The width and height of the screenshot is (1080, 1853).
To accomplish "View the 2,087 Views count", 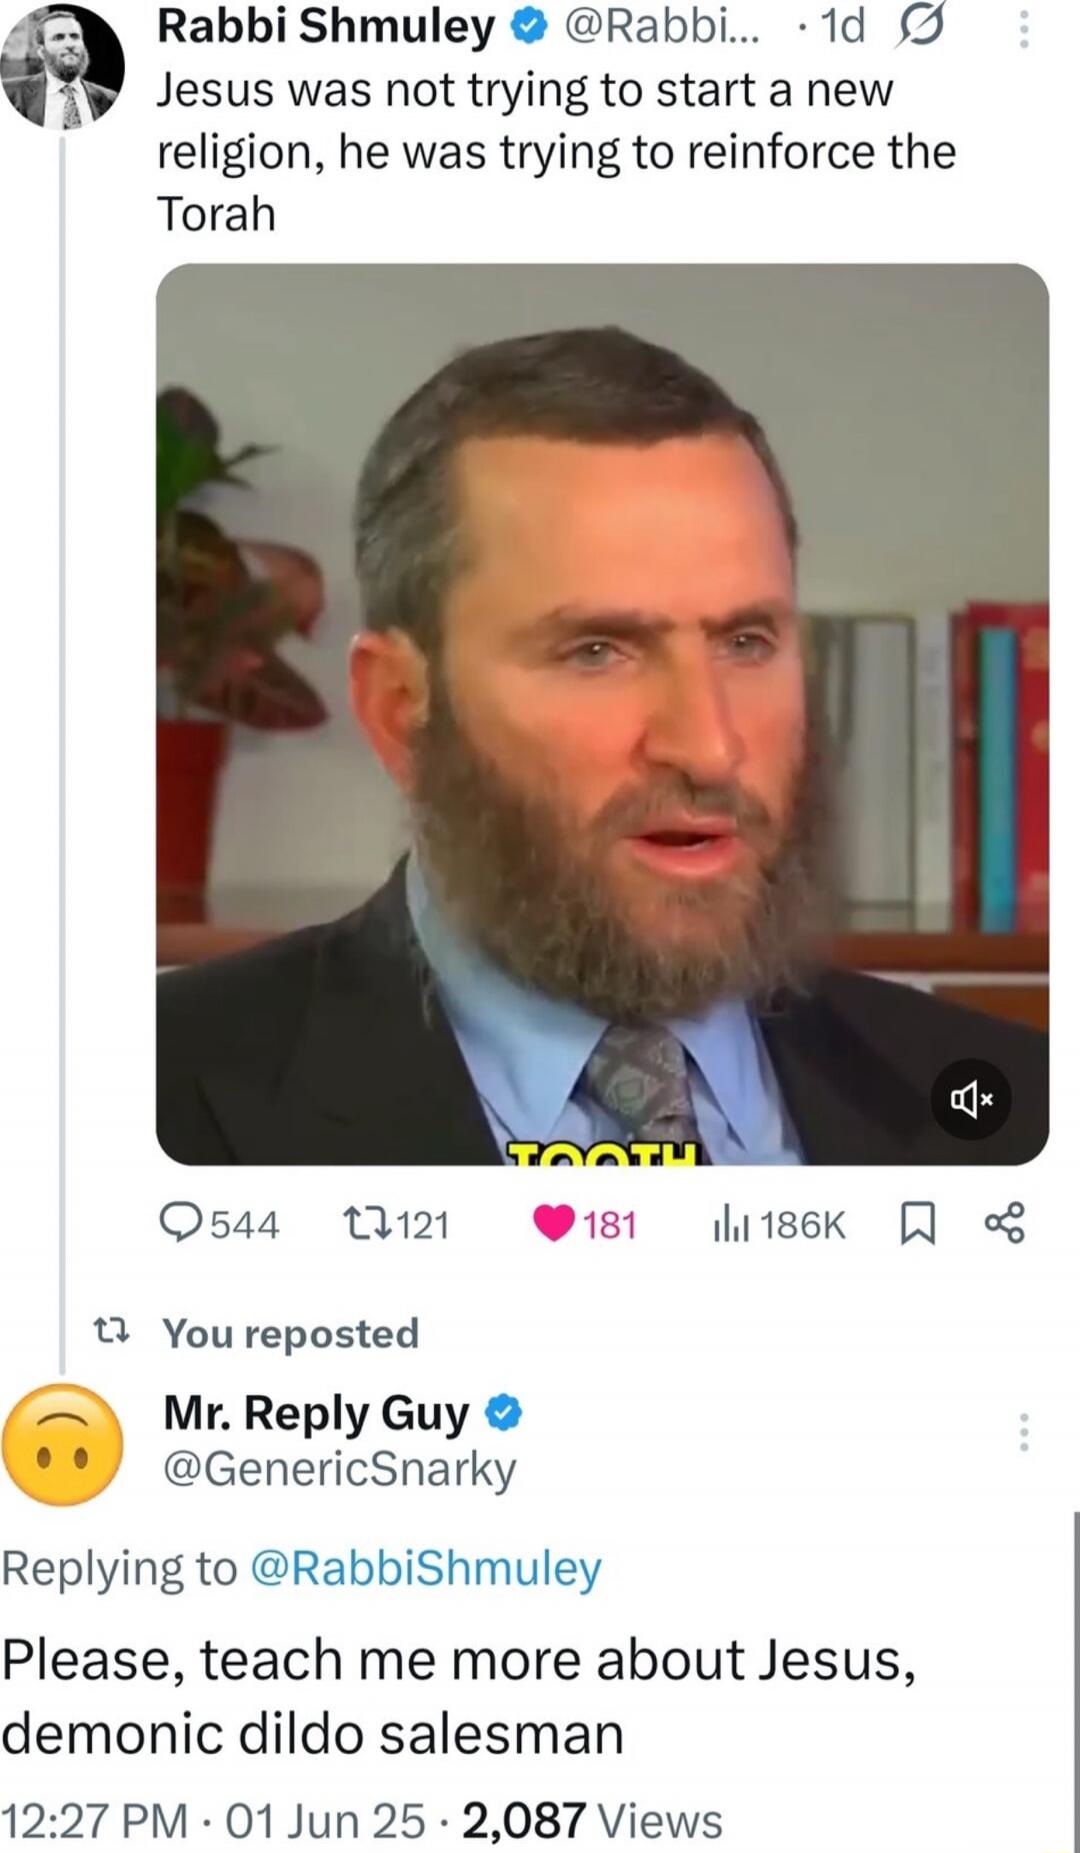I will click(592, 1820).
